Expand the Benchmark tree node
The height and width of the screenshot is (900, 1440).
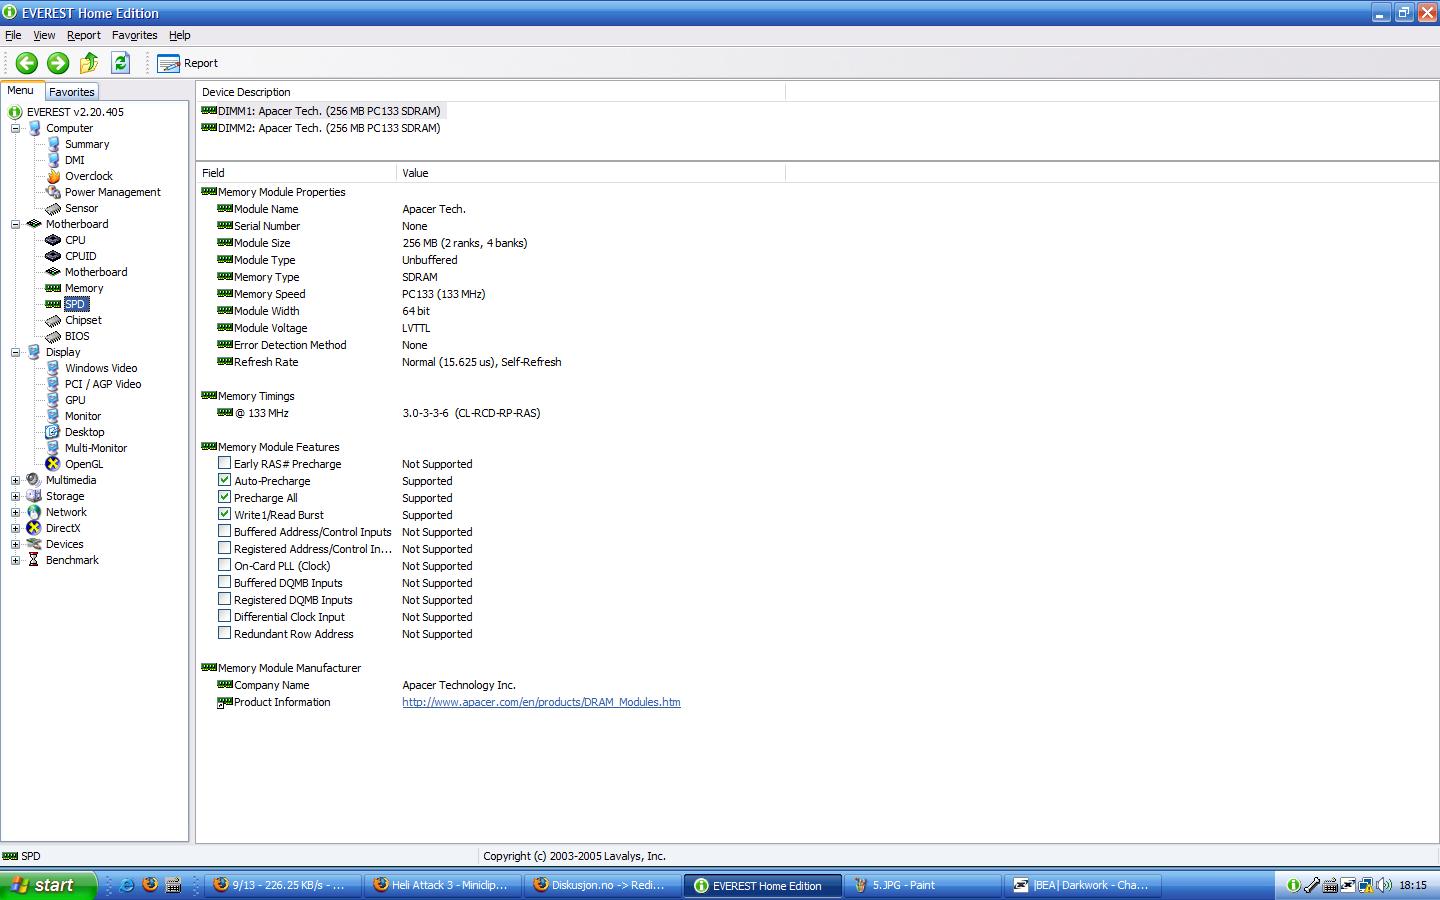coord(16,560)
